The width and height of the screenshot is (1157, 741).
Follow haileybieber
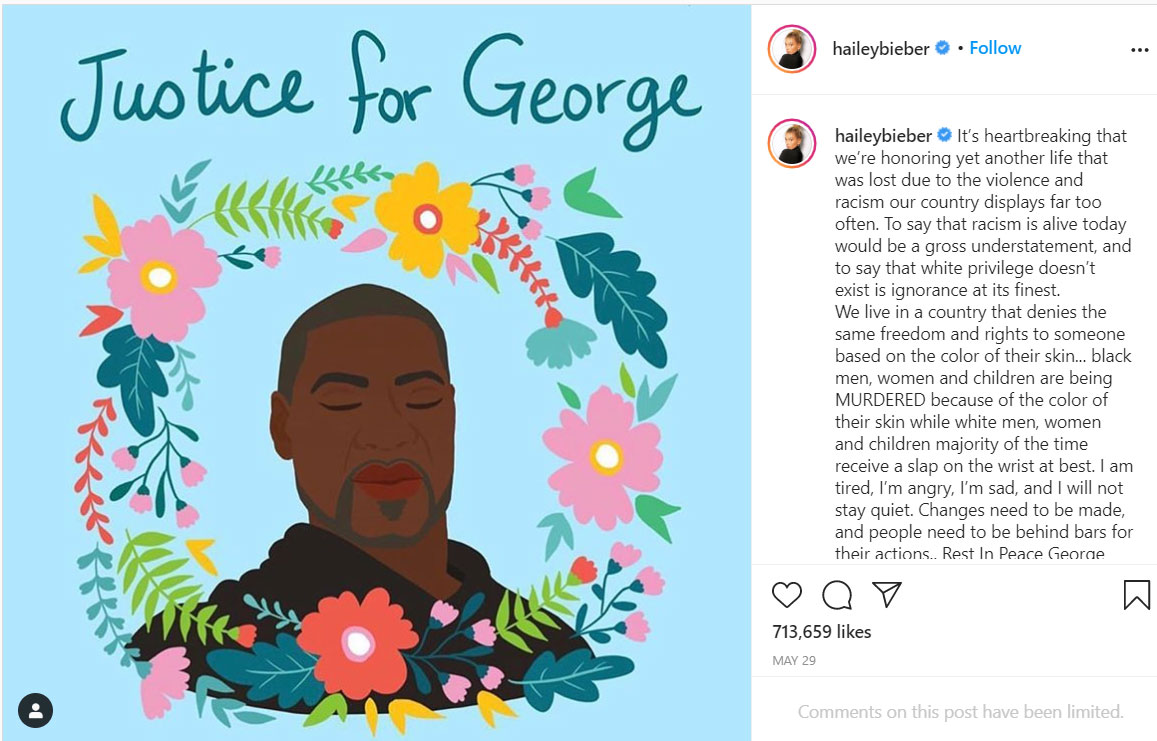[x=995, y=48]
